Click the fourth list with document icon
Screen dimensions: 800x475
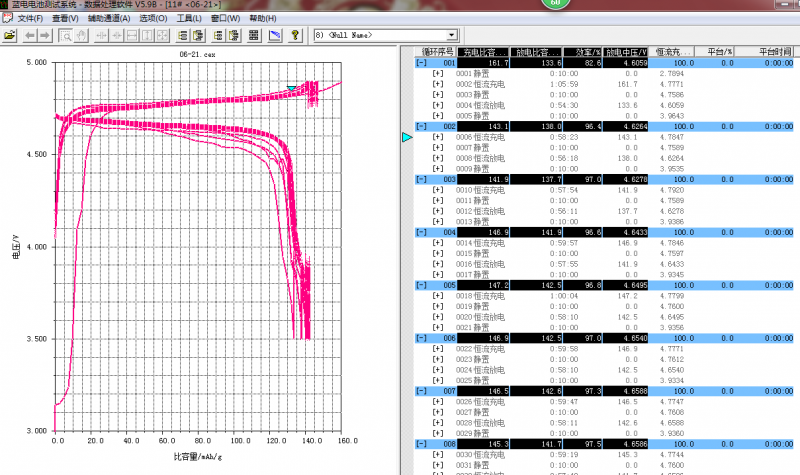point(234,35)
